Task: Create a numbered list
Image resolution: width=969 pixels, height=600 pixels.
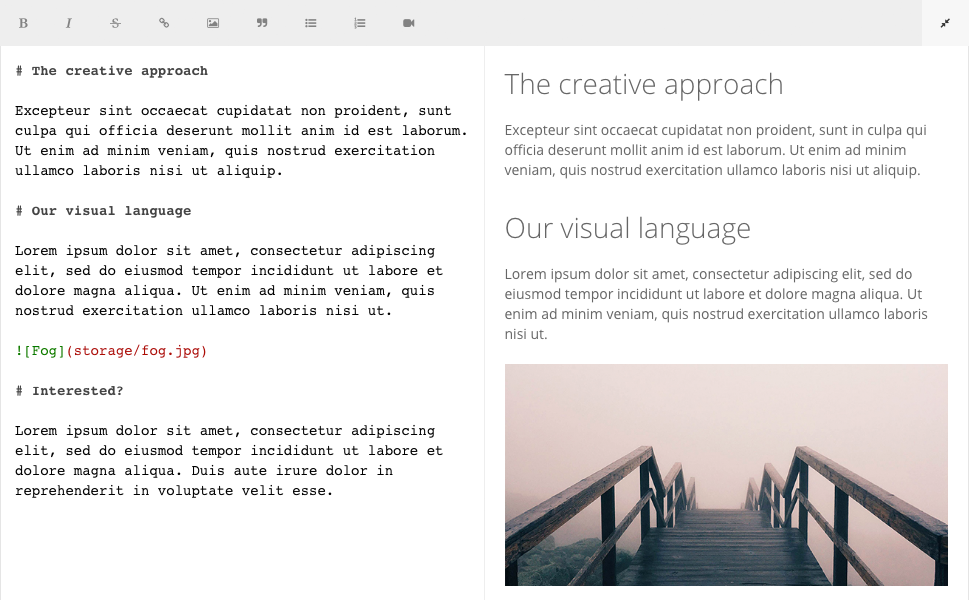Action: [360, 23]
